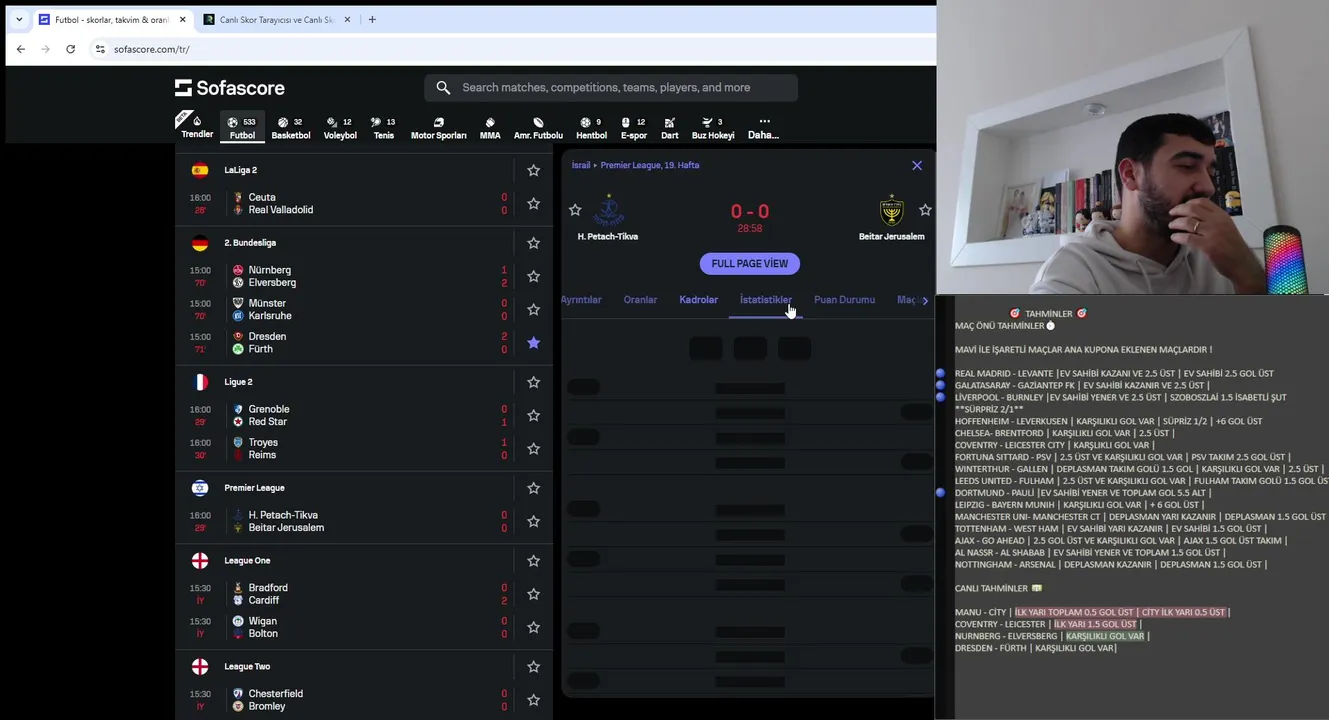Open the Hentbol sport category
This screenshot has height=720, width=1329.
(591, 127)
